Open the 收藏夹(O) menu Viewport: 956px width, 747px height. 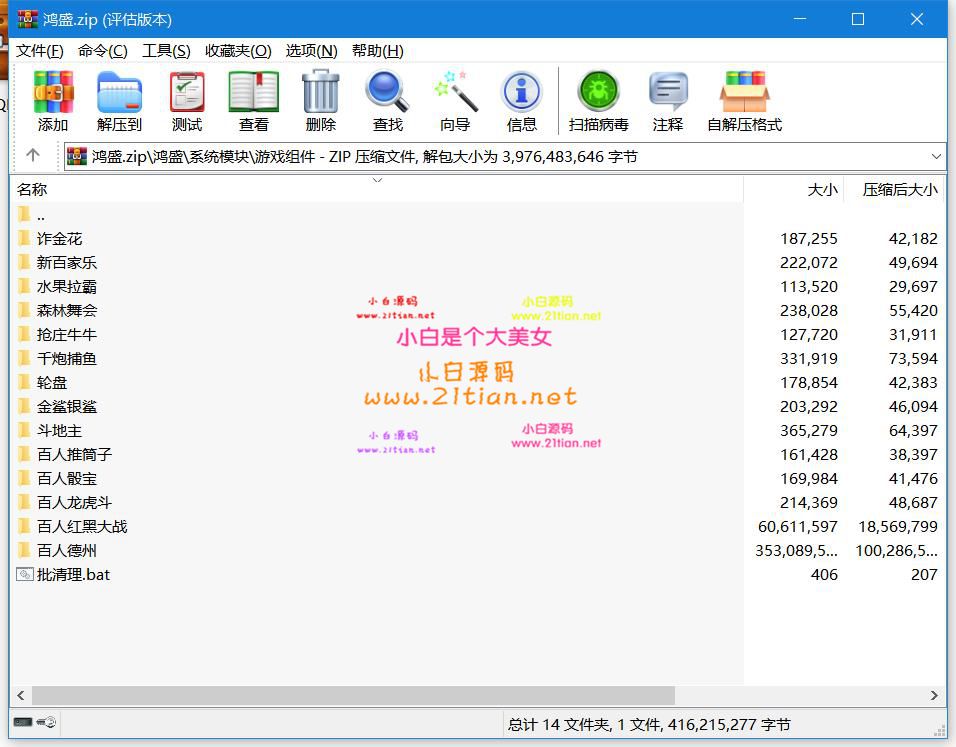(x=238, y=50)
